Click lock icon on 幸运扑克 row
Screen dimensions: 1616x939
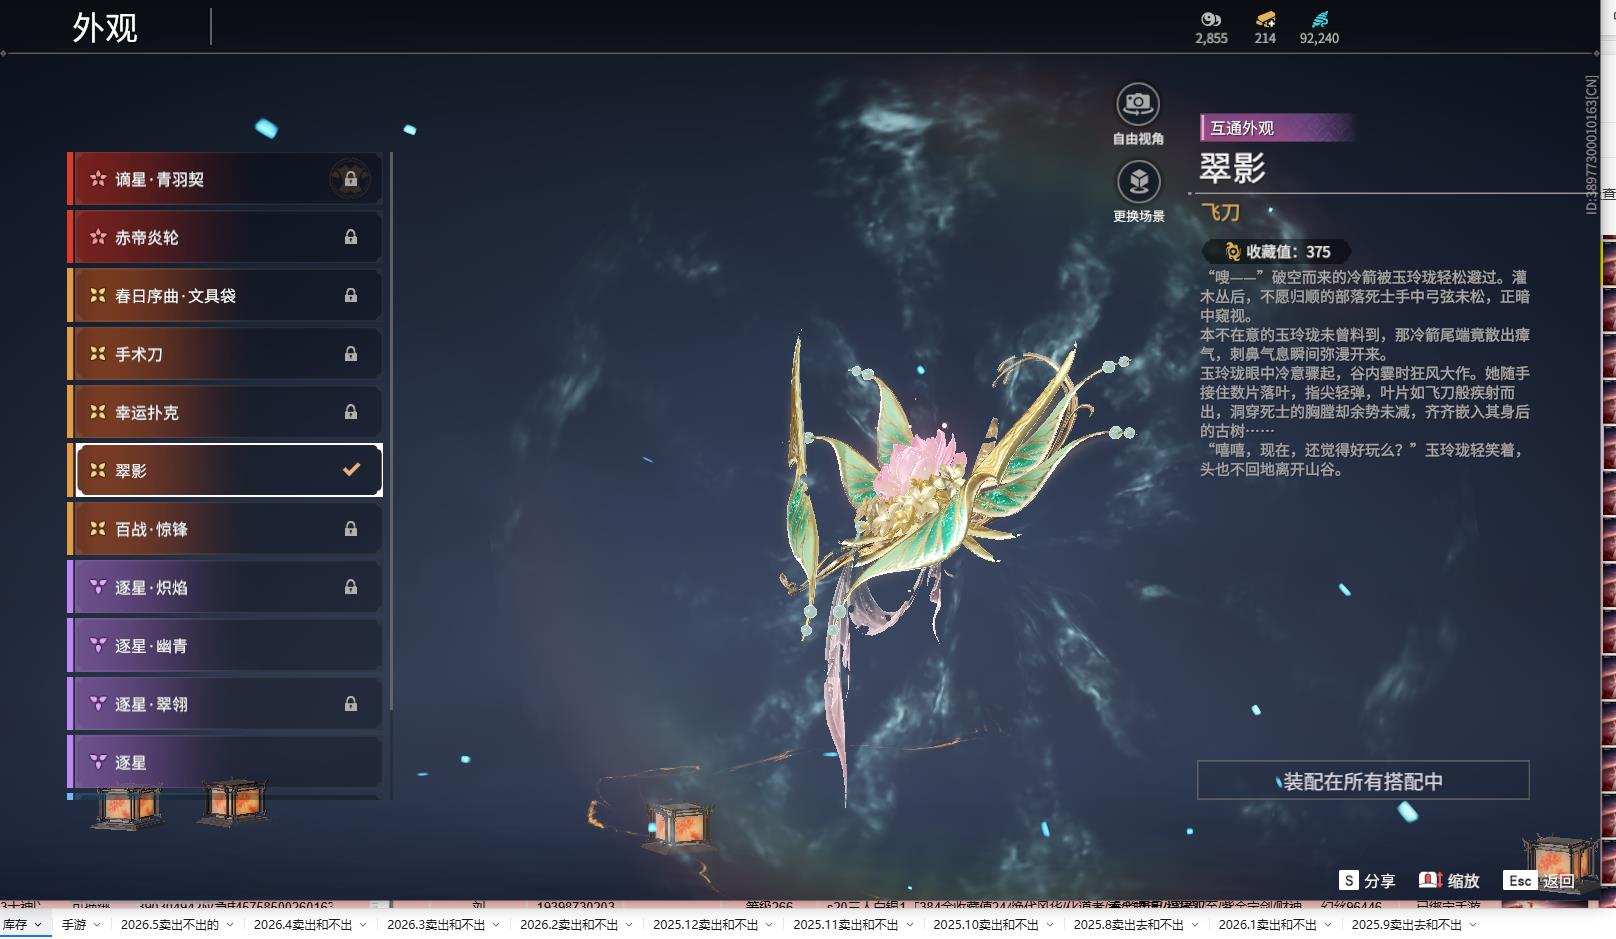tap(351, 412)
